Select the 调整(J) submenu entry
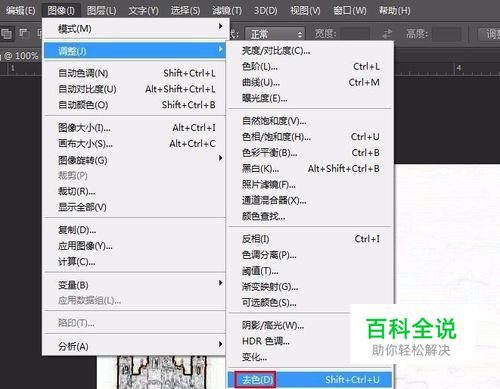Image resolution: width=500 pixels, height=389 pixels. 134,51
